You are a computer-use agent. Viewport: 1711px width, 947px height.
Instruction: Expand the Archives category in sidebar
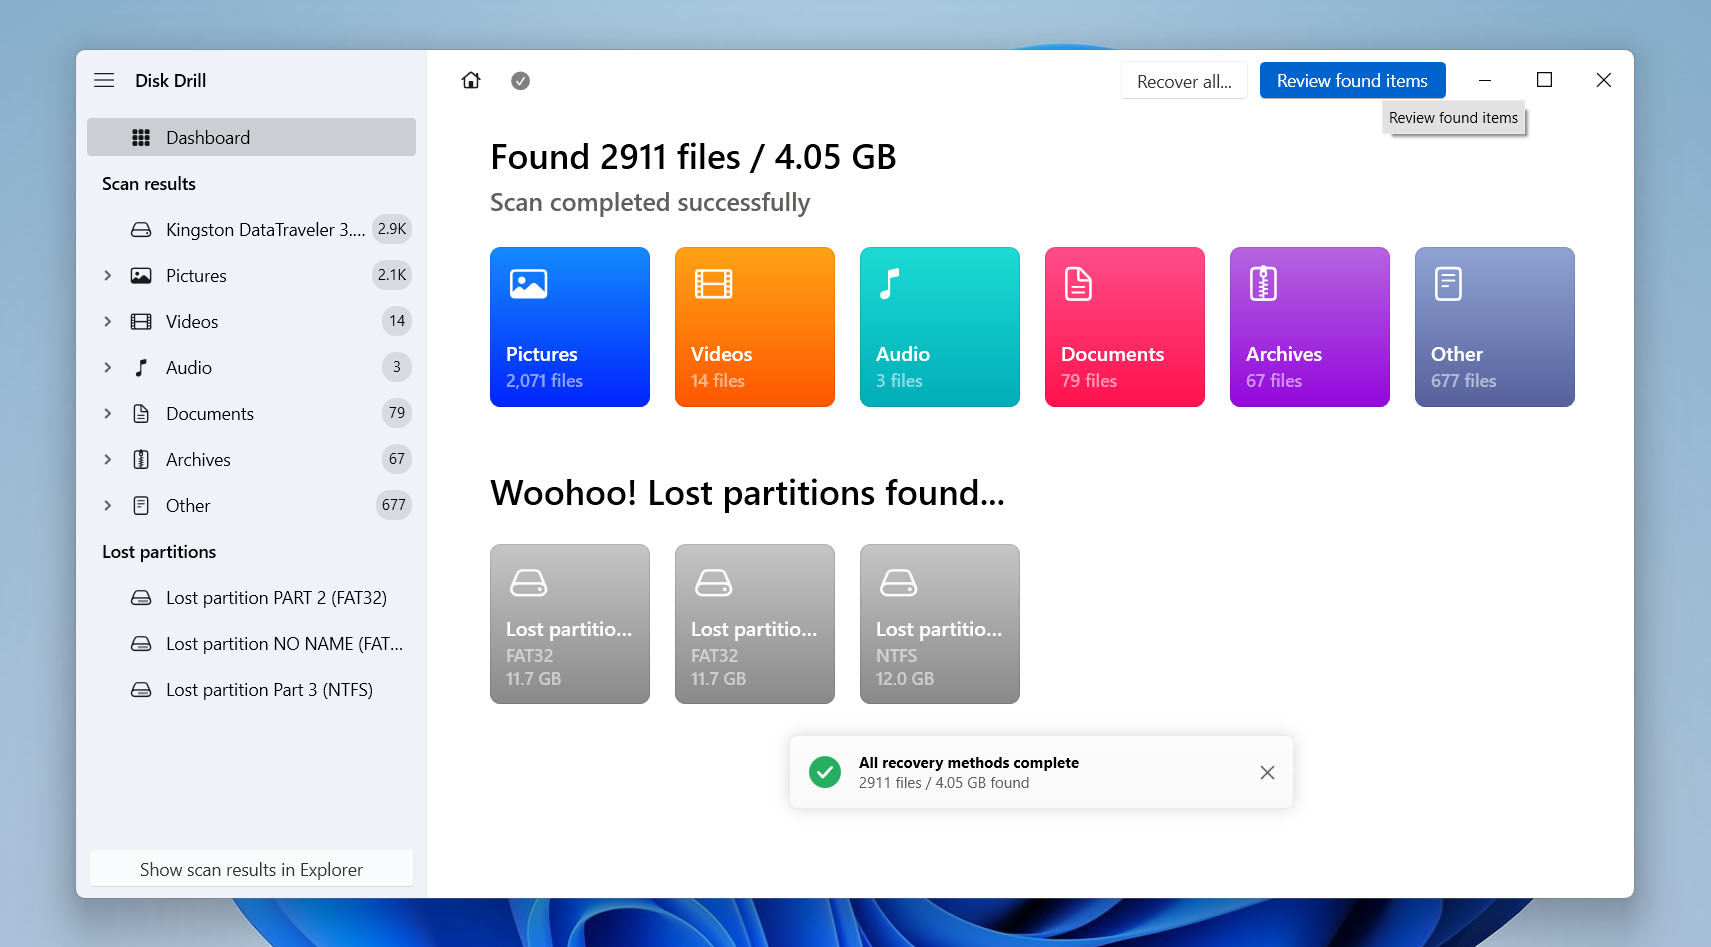click(x=107, y=460)
